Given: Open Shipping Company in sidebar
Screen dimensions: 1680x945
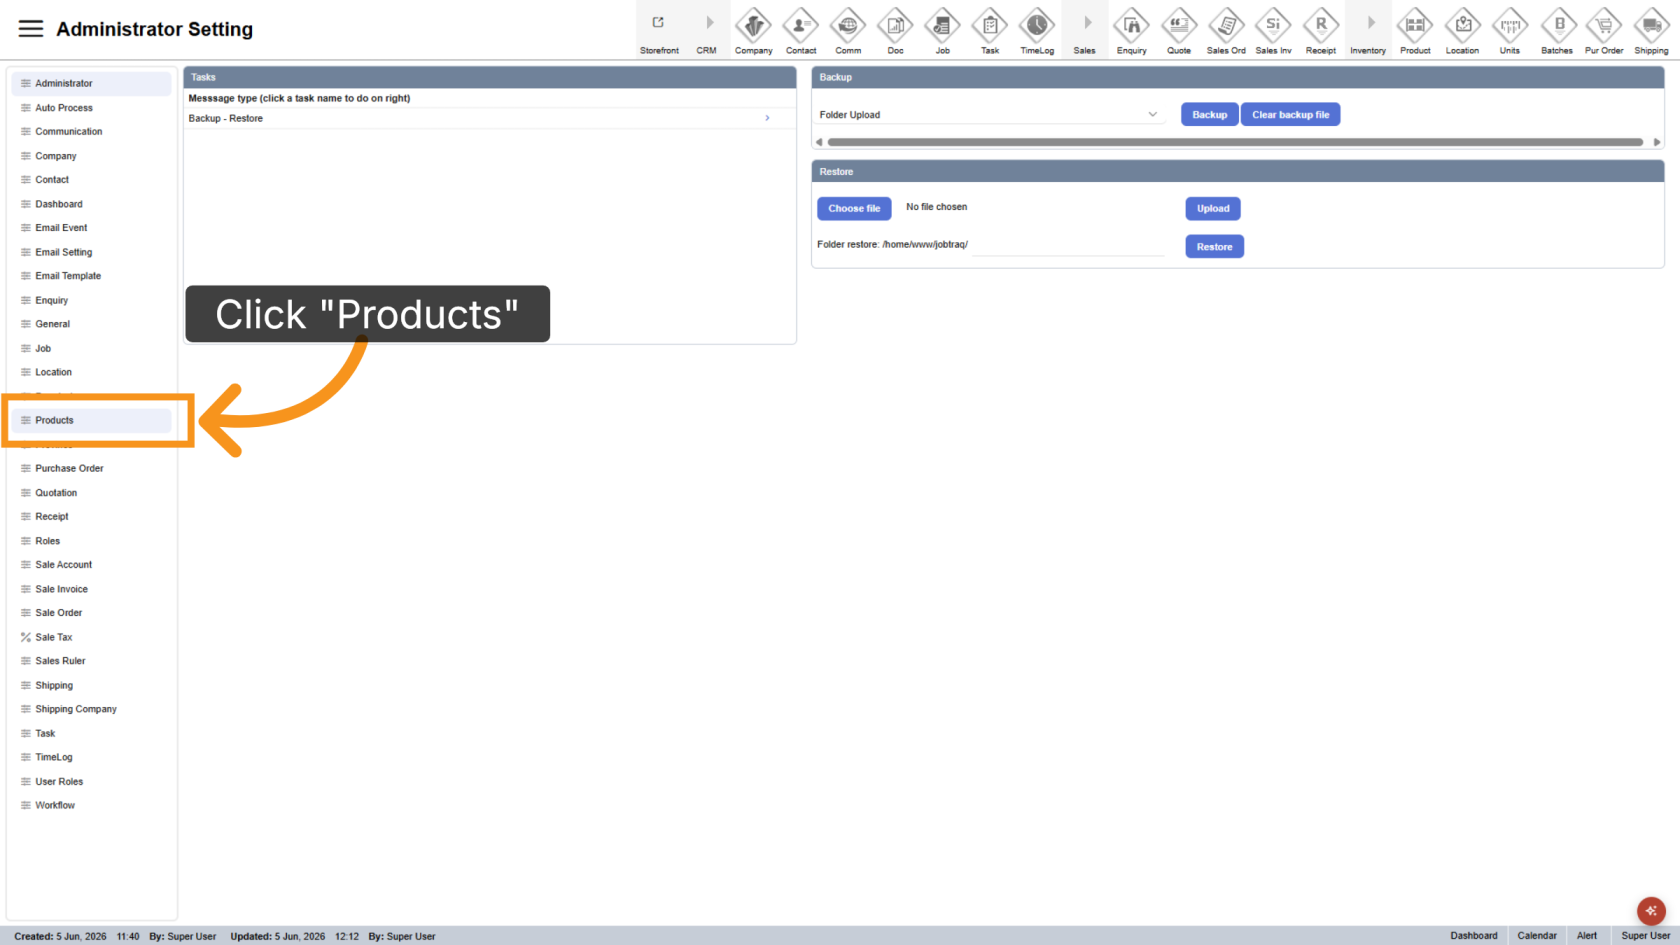Looking at the screenshot, I should coord(91,709).
